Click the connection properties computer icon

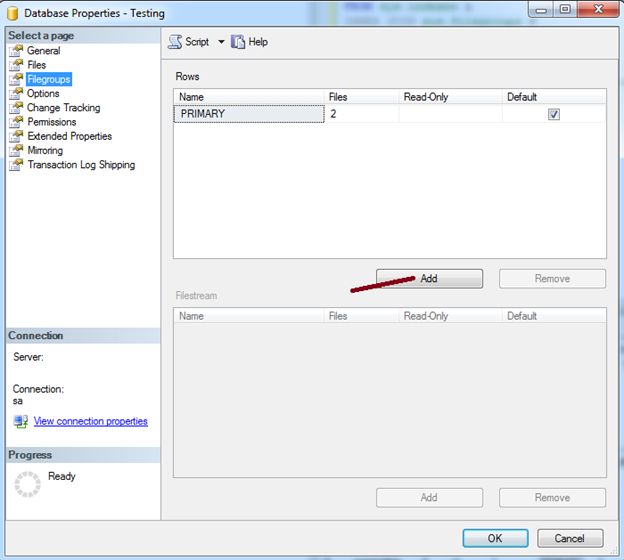(21, 421)
